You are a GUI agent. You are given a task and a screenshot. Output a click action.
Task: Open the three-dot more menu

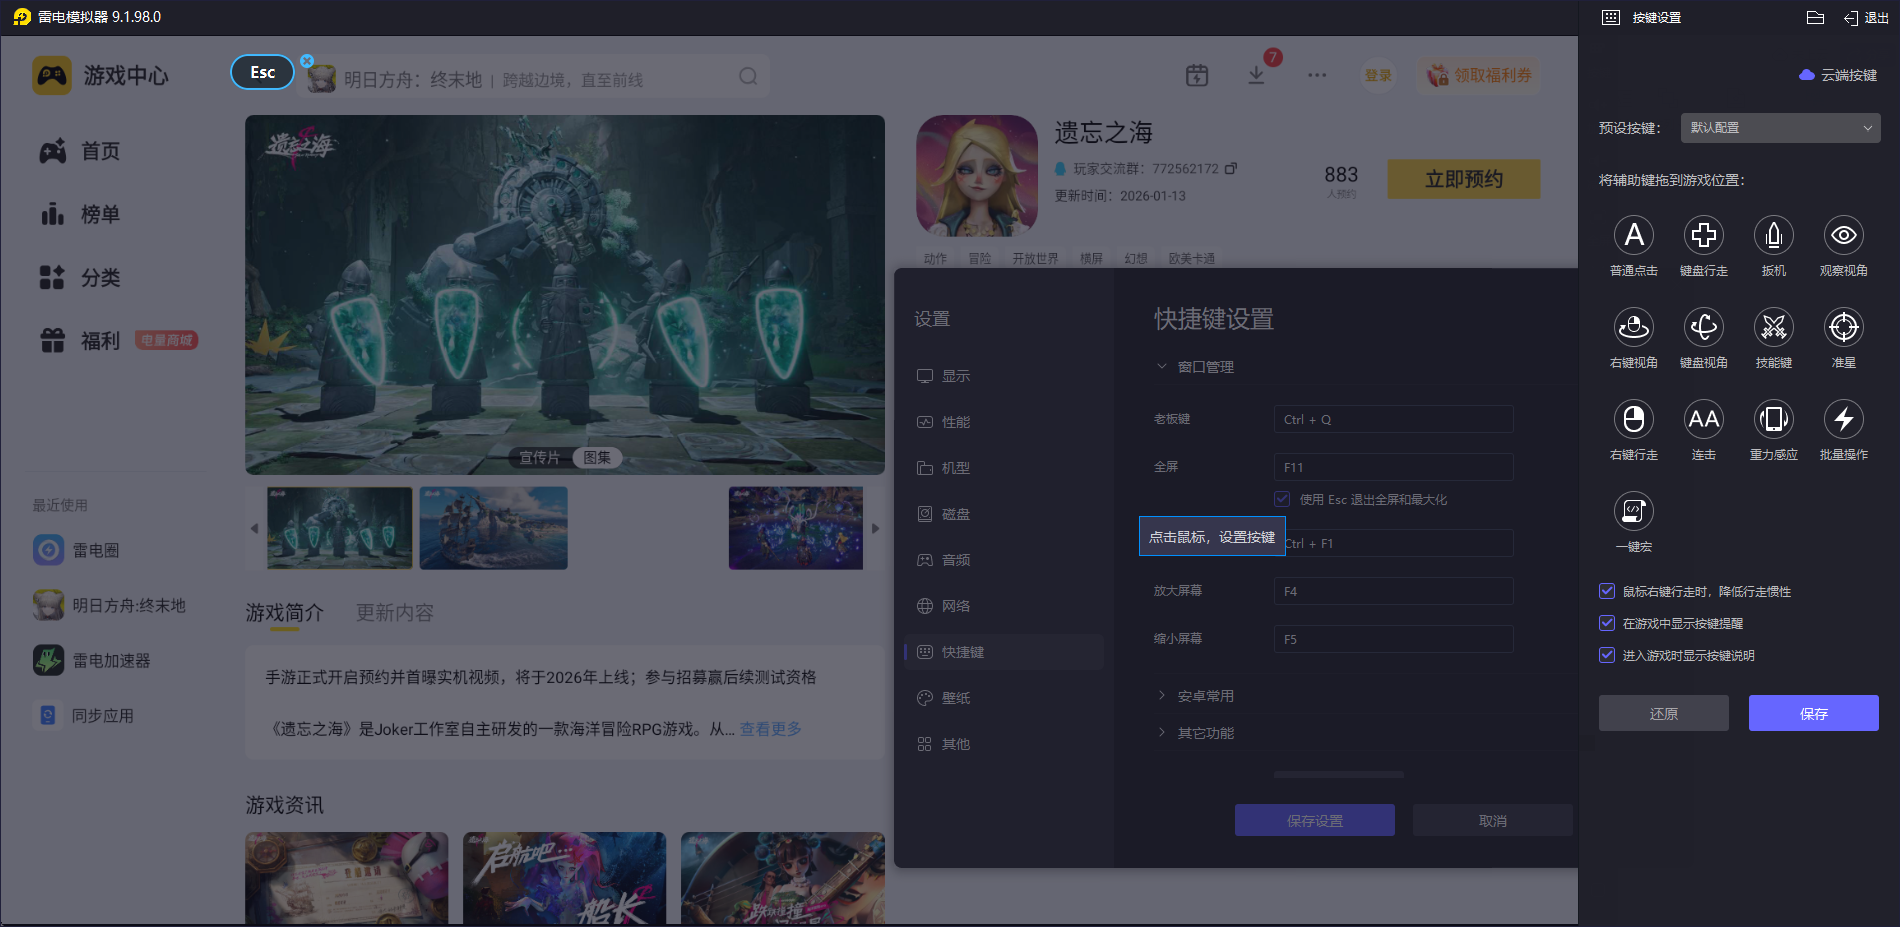(1317, 75)
